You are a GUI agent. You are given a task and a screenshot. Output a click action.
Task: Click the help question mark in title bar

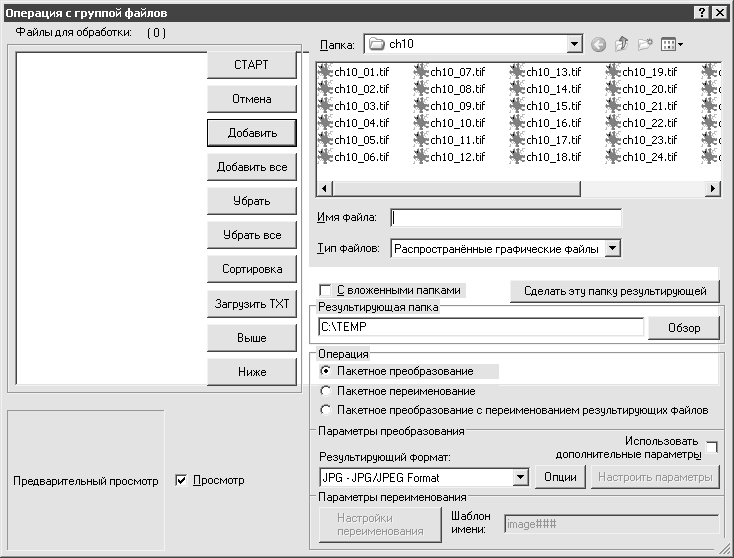pos(701,13)
